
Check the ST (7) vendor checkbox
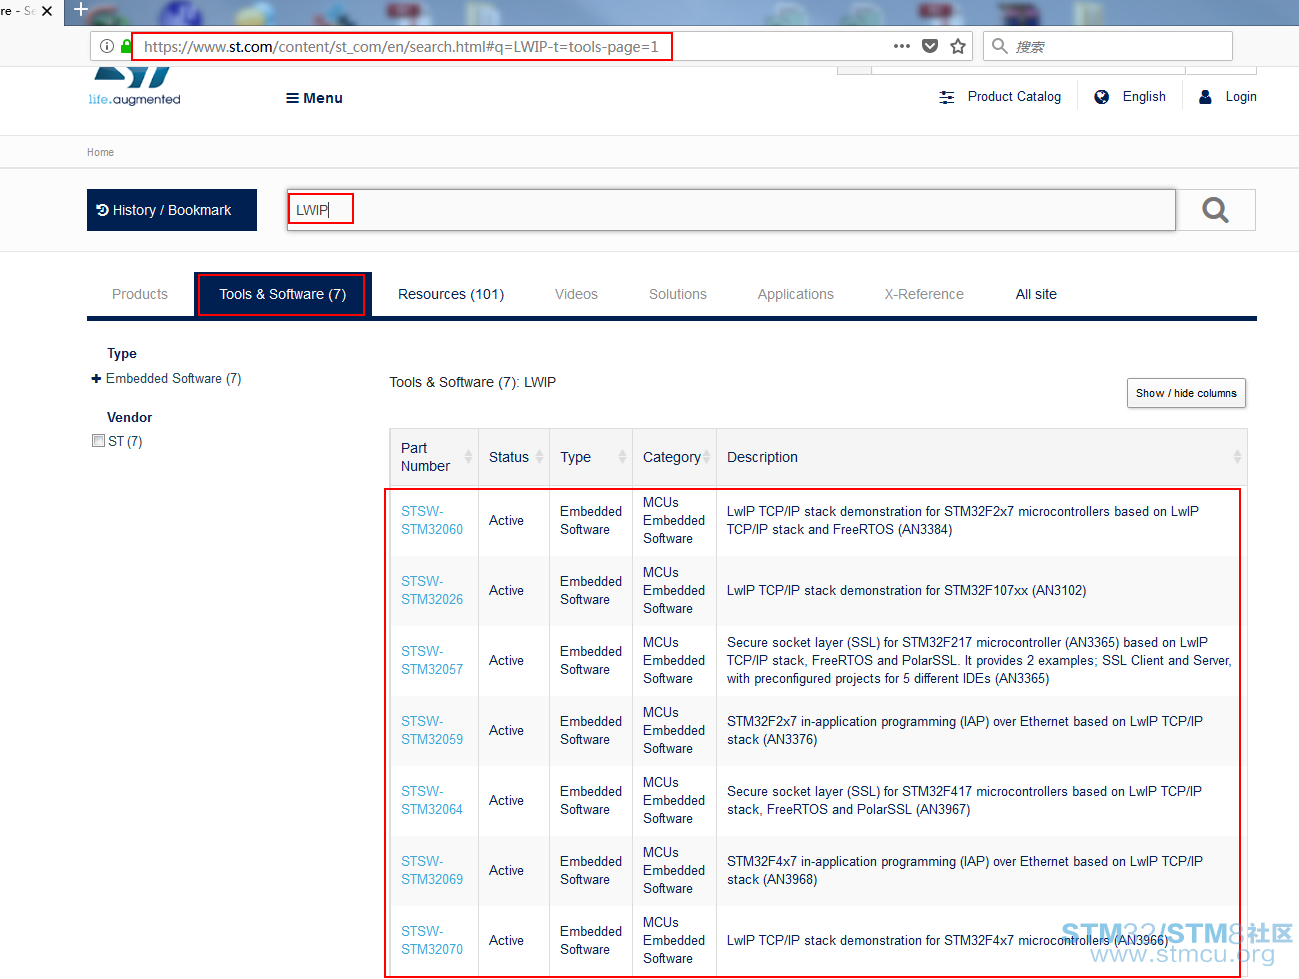coord(98,441)
